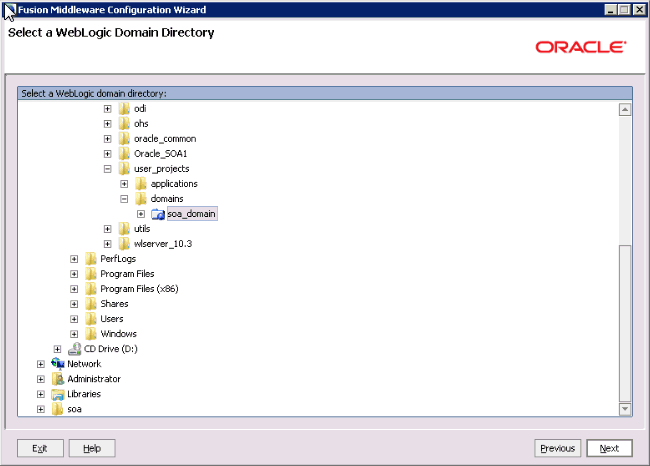Expand the bottom soa node
This screenshot has width=650, height=466.
click(x=41, y=409)
